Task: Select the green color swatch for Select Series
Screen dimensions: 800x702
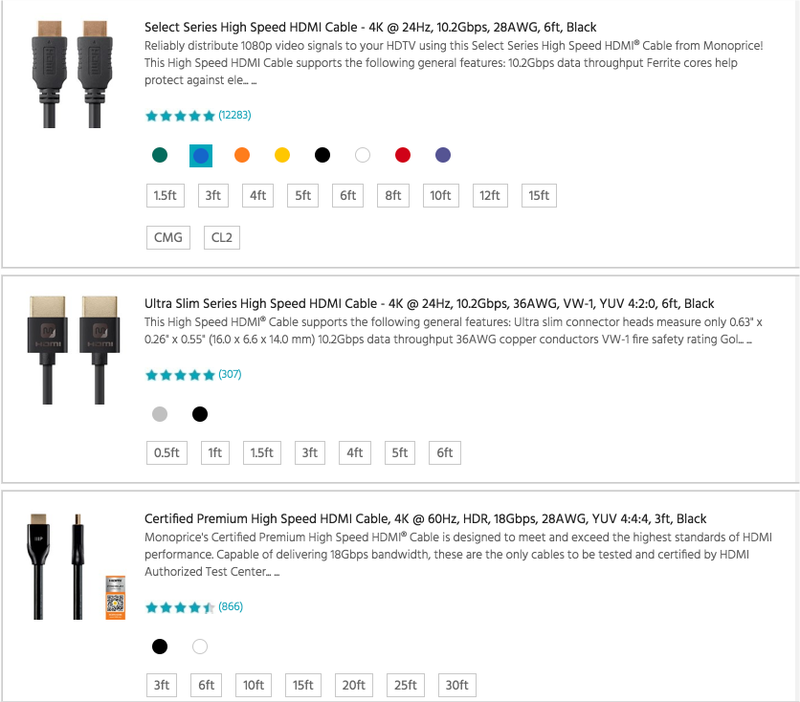Action: pyautogui.click(x=160, y=155)
